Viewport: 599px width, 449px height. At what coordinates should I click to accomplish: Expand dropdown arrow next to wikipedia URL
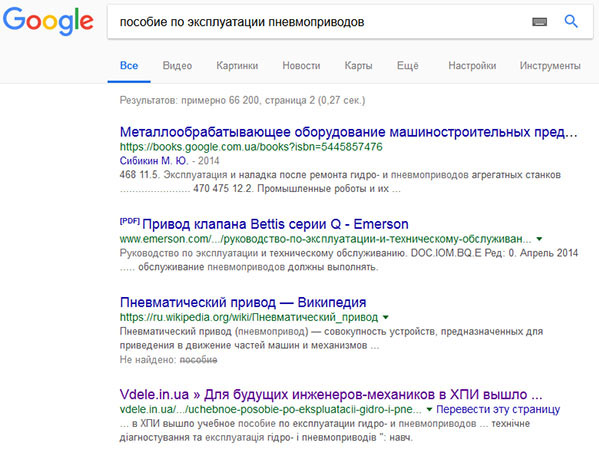coord(385,317)
